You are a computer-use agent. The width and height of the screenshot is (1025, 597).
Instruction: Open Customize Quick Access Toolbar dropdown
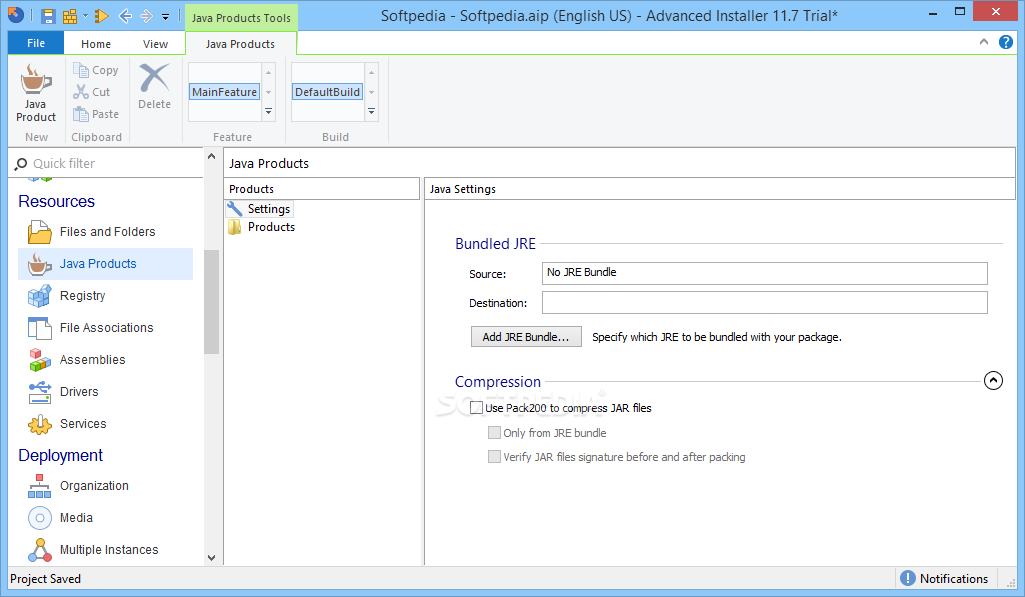[165, 17]
